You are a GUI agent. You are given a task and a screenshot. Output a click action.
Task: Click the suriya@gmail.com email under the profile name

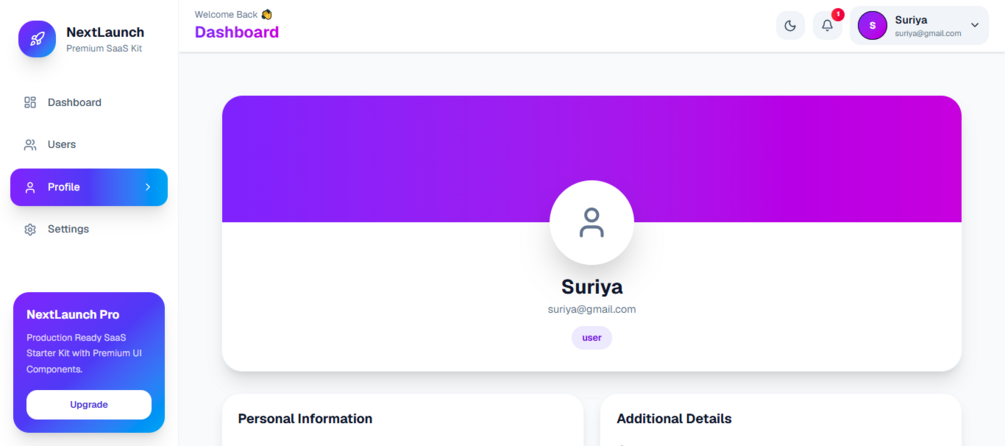592,310
